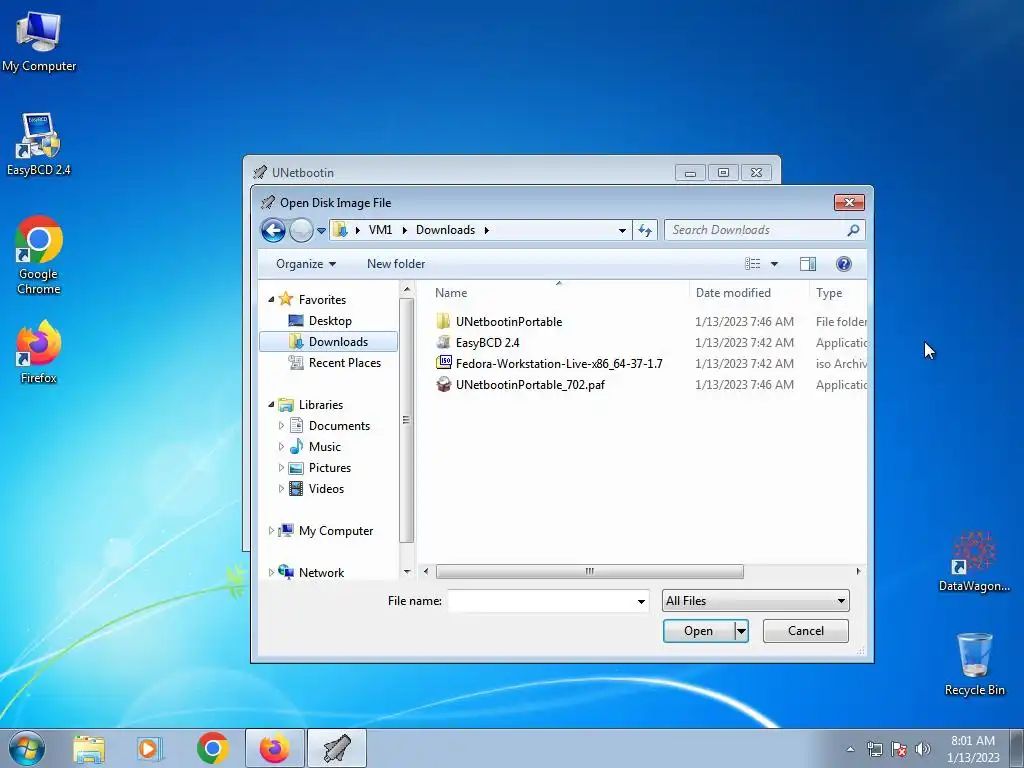Click the Open button

(698, 631)
